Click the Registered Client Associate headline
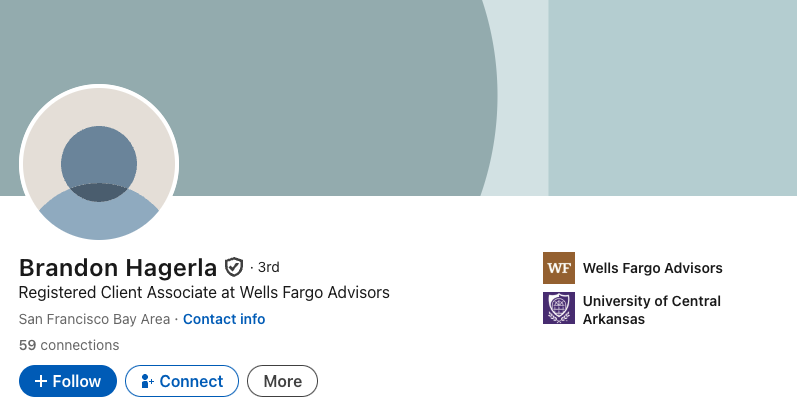Screen dimensions: 797x415 click(204, 292)
